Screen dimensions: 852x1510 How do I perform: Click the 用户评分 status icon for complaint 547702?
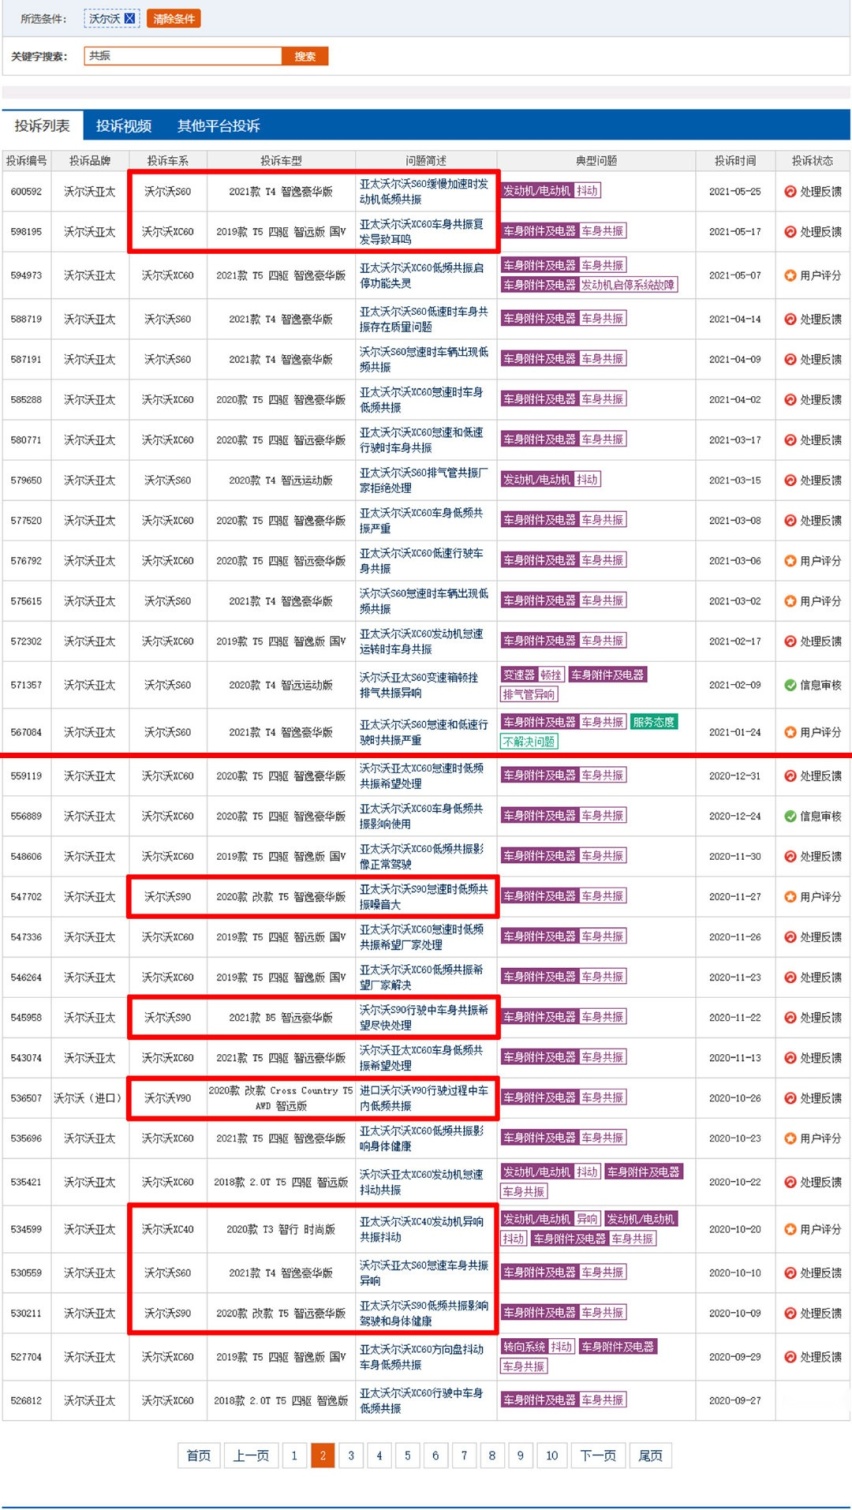(x=790, y=897)
